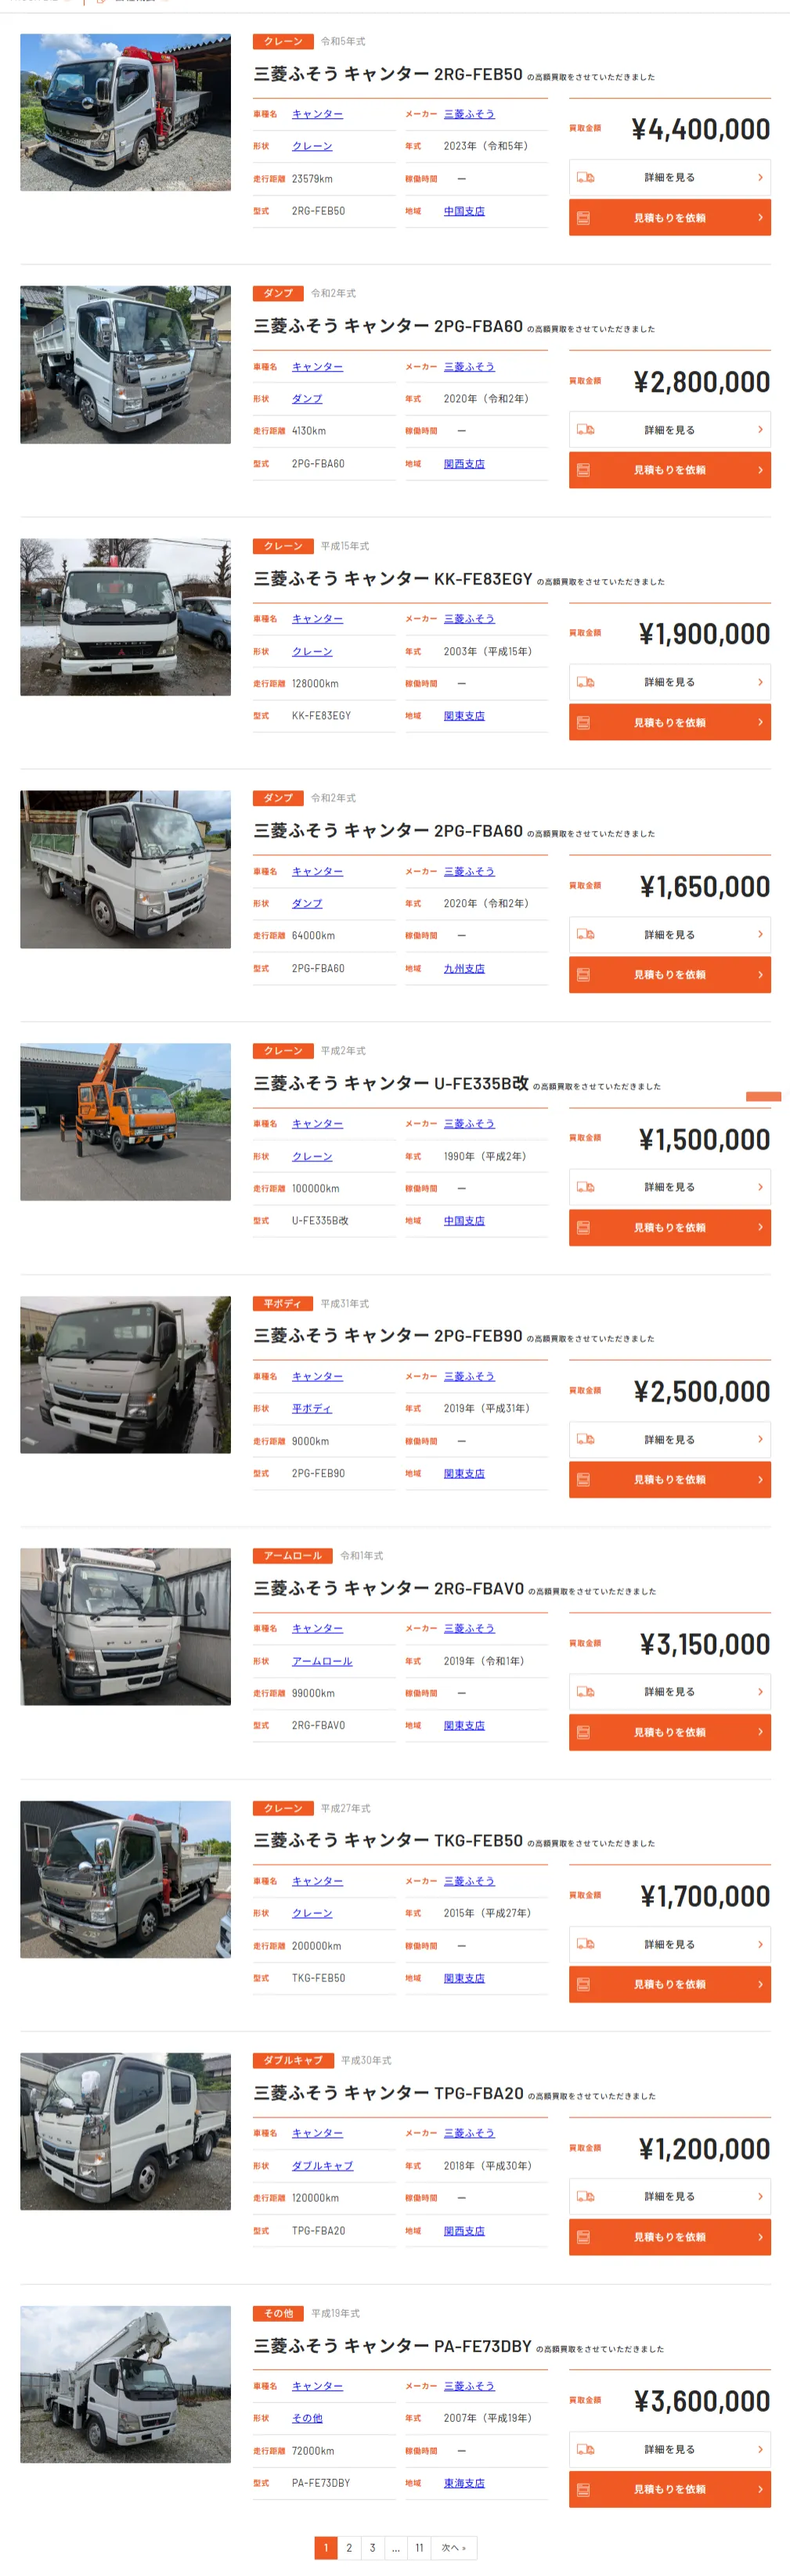
Task: Open 東海支店 link on PA-FE73DBY listing
Action: point(464,2483)
